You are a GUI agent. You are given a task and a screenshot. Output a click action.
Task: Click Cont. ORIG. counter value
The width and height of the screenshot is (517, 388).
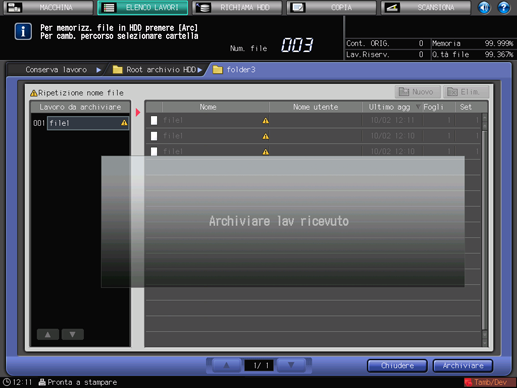[x=421, y=43]
